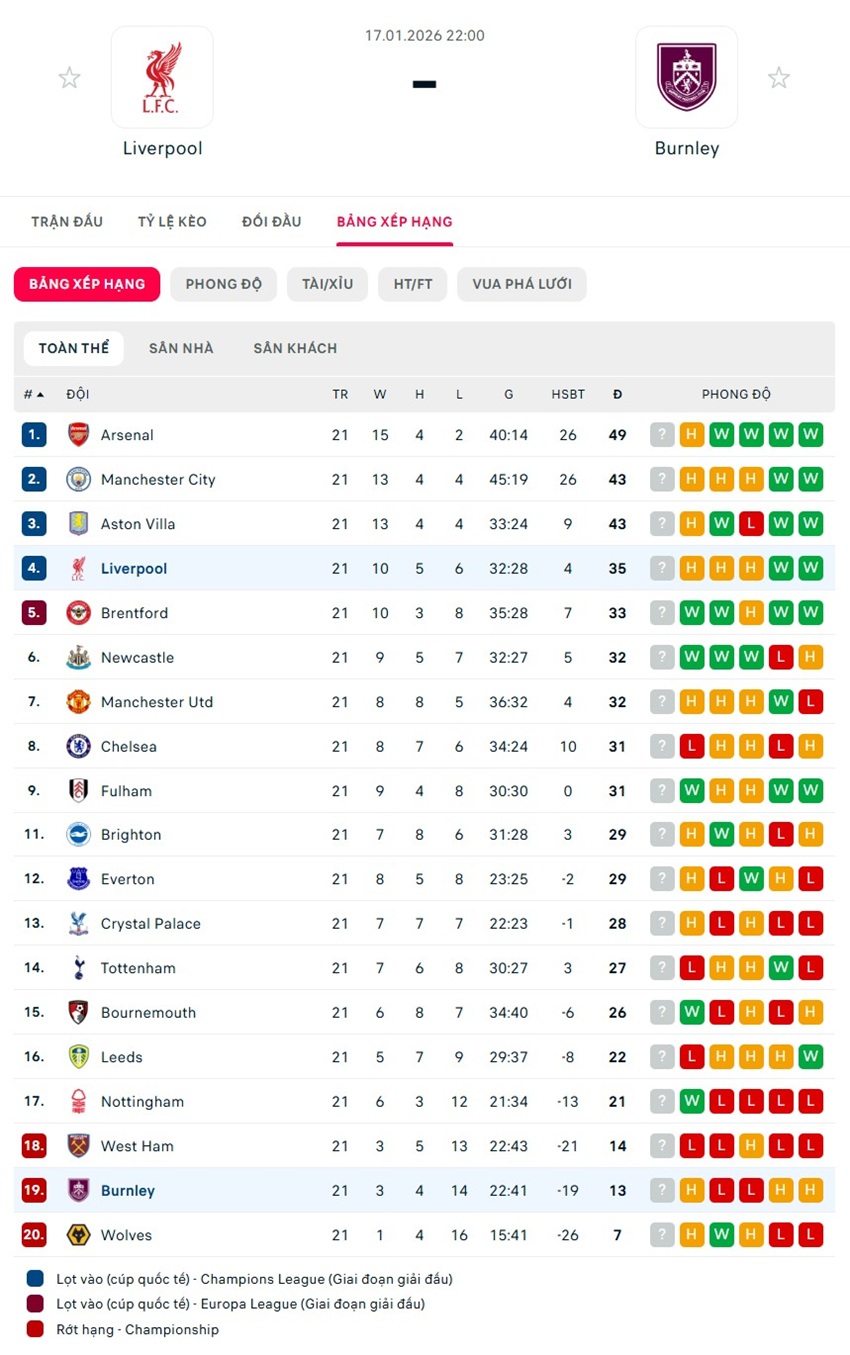Viewport: 850px width, 1355px height.
Task: Click Arsenal's latest green W form badge
Action: point(811,435)
